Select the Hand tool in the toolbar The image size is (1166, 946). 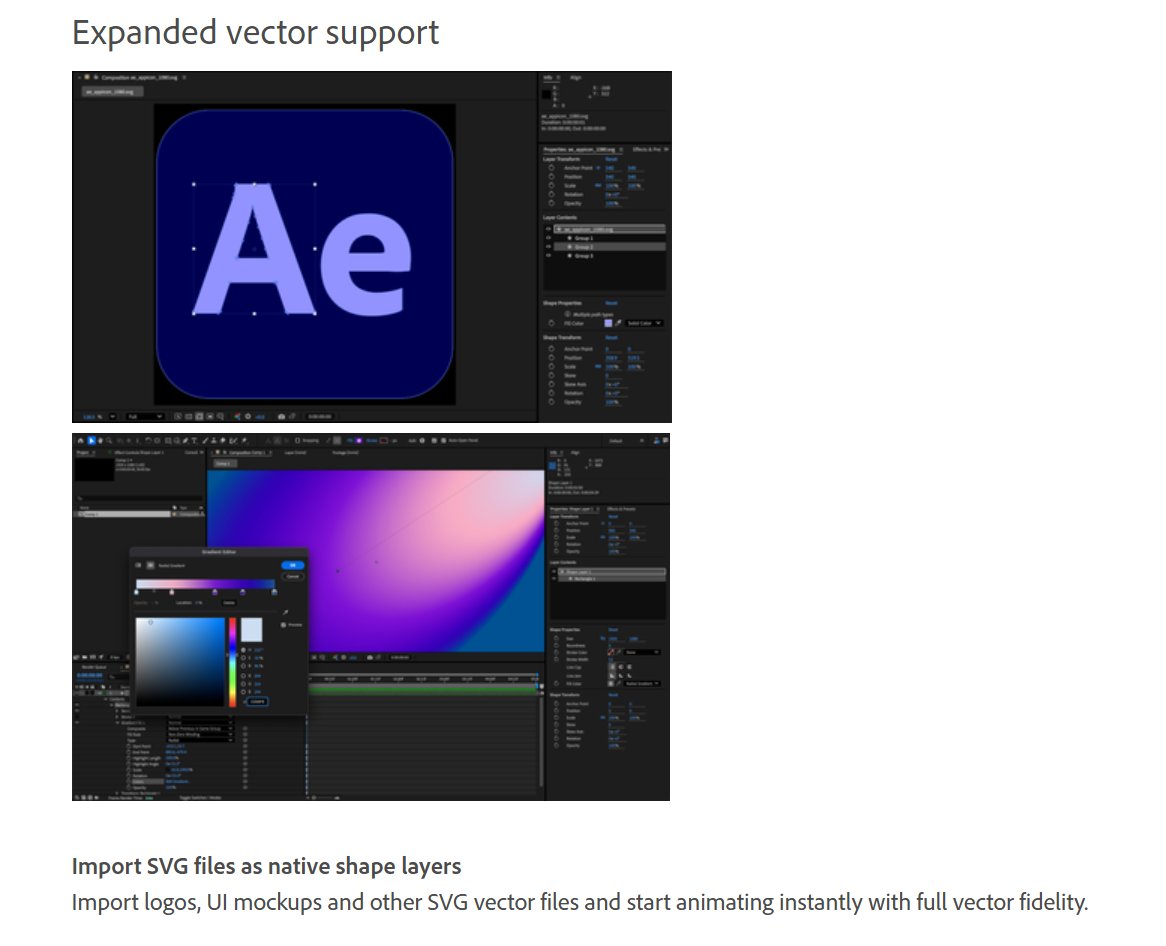[100, 440]
